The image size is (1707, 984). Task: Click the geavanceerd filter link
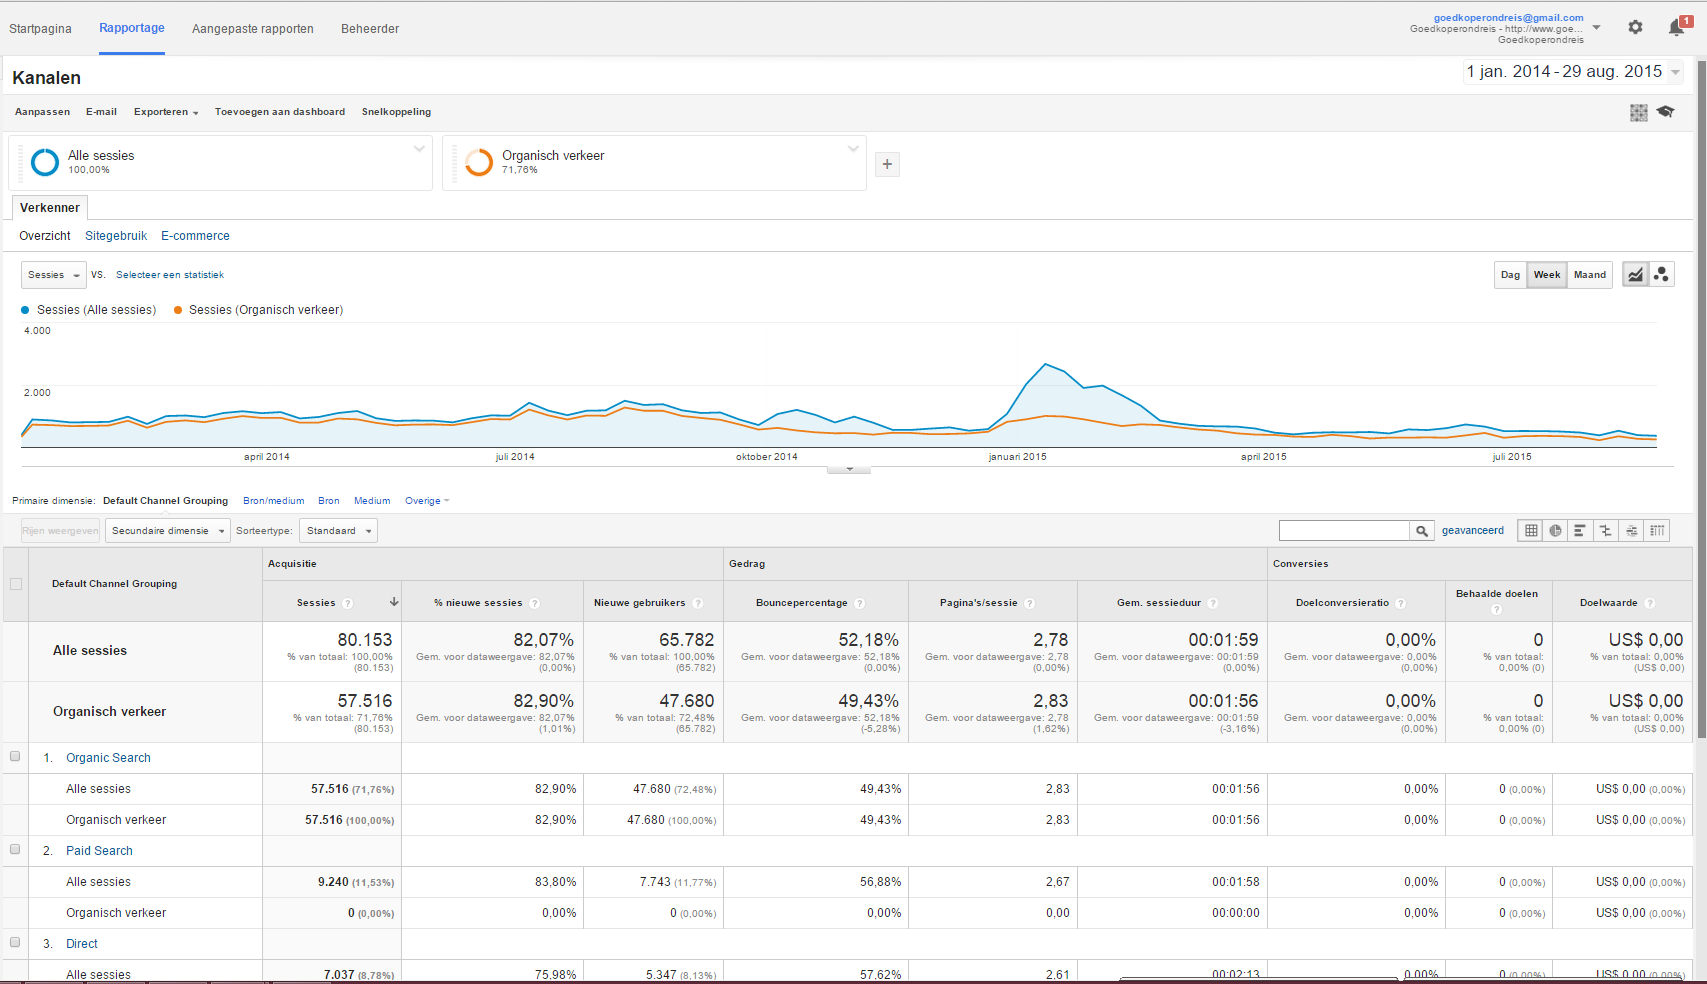(1473, 531)
